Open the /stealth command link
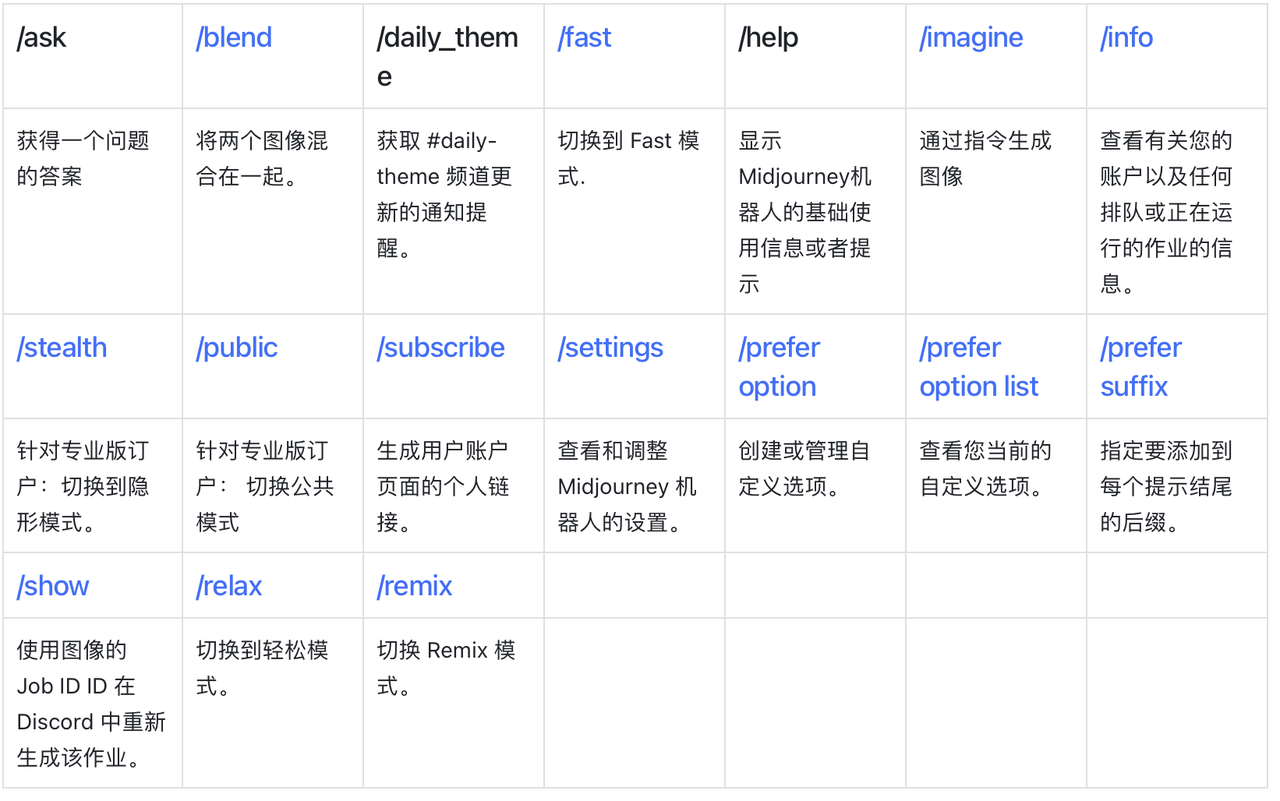Image resolution: width=1280 pixels, height=801 pixels. [x=62, y=348]
